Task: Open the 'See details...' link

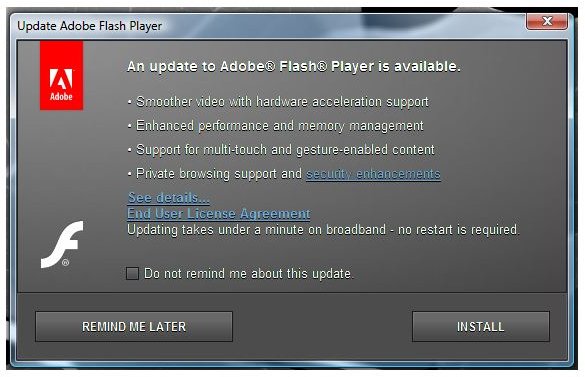Action: tap(168, 197)
